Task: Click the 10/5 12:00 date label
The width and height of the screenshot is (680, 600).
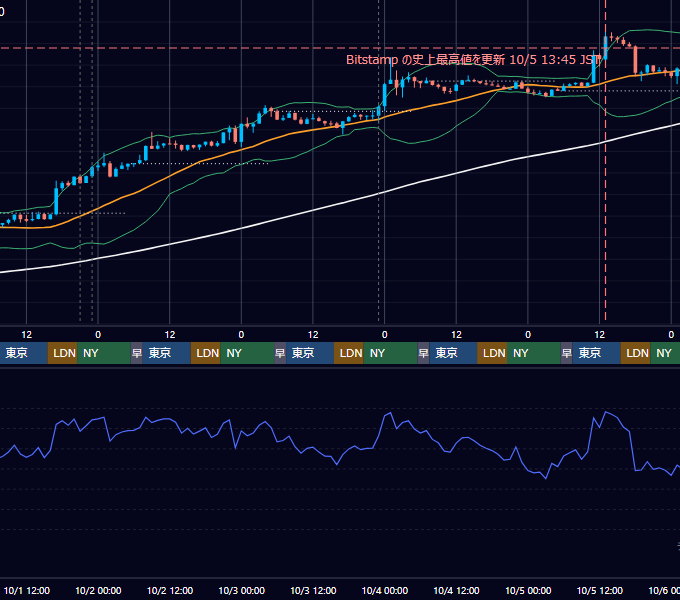Action: [600, 590]
